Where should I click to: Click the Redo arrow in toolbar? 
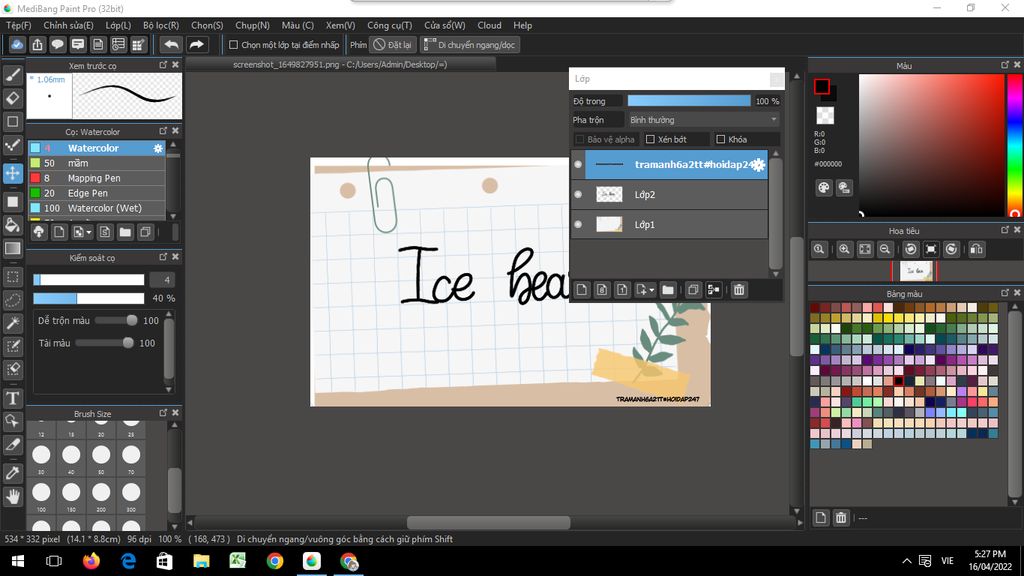[x=196, y=44]
